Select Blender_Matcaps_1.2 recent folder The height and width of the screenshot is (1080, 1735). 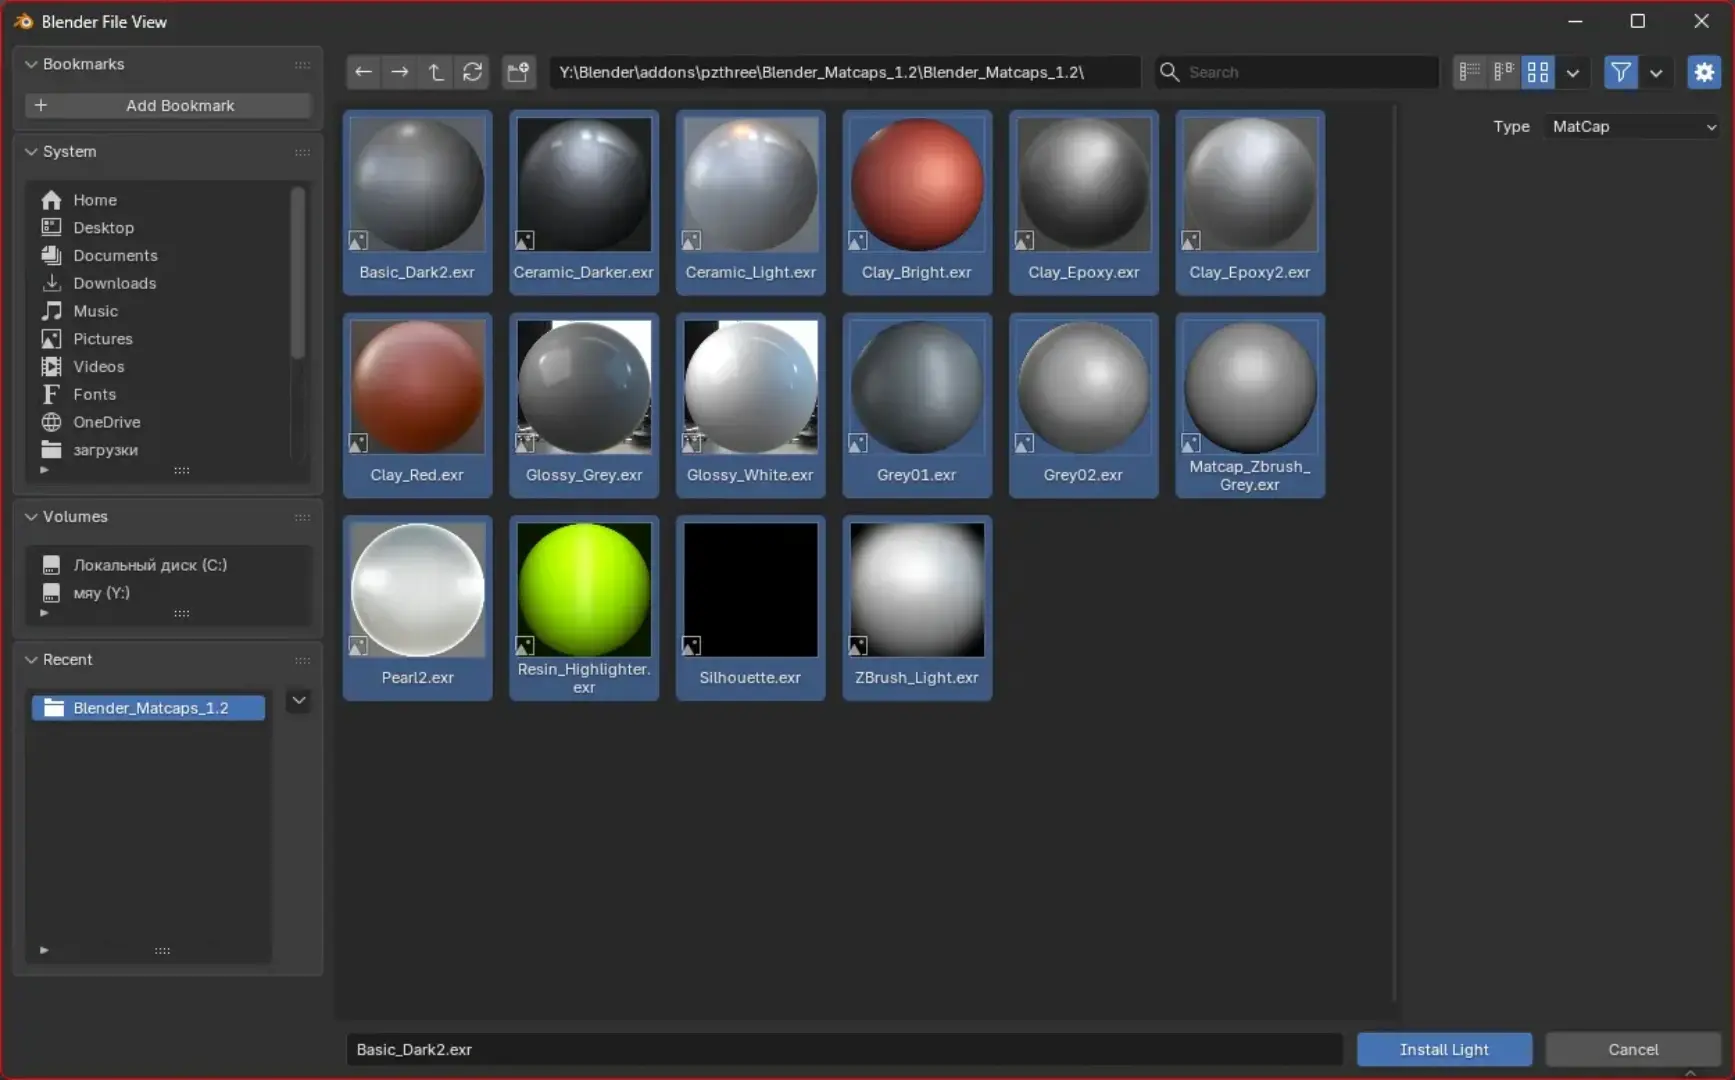click(149, 708)
